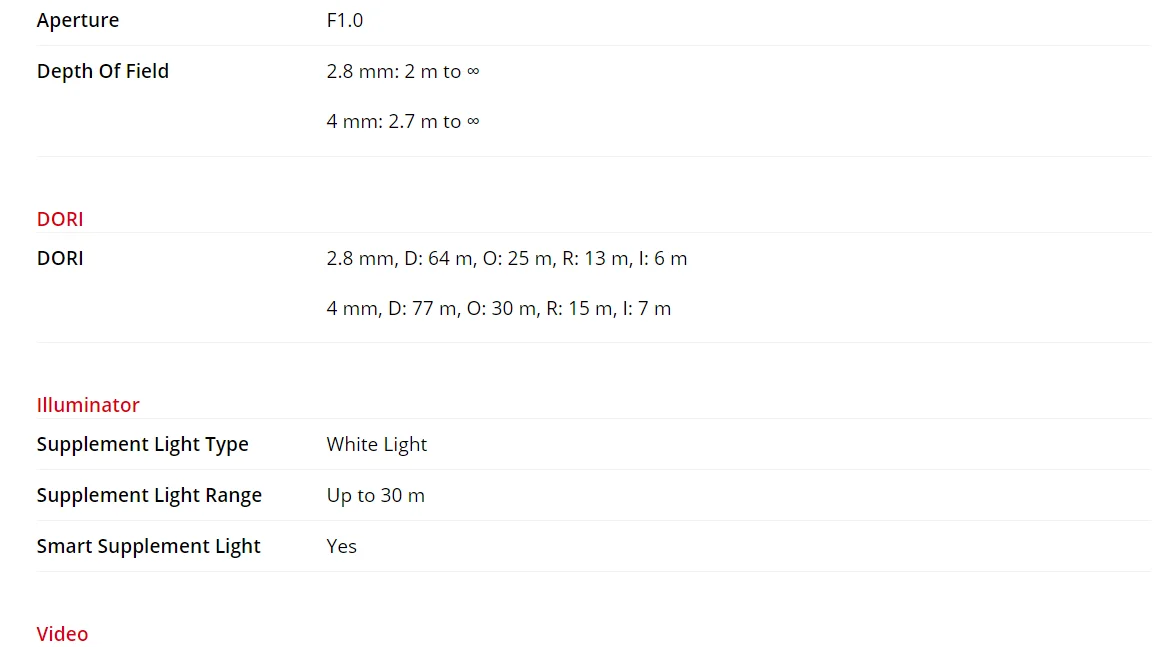Click the infinity symbol in 2.8 mm row

coord(473,71)
